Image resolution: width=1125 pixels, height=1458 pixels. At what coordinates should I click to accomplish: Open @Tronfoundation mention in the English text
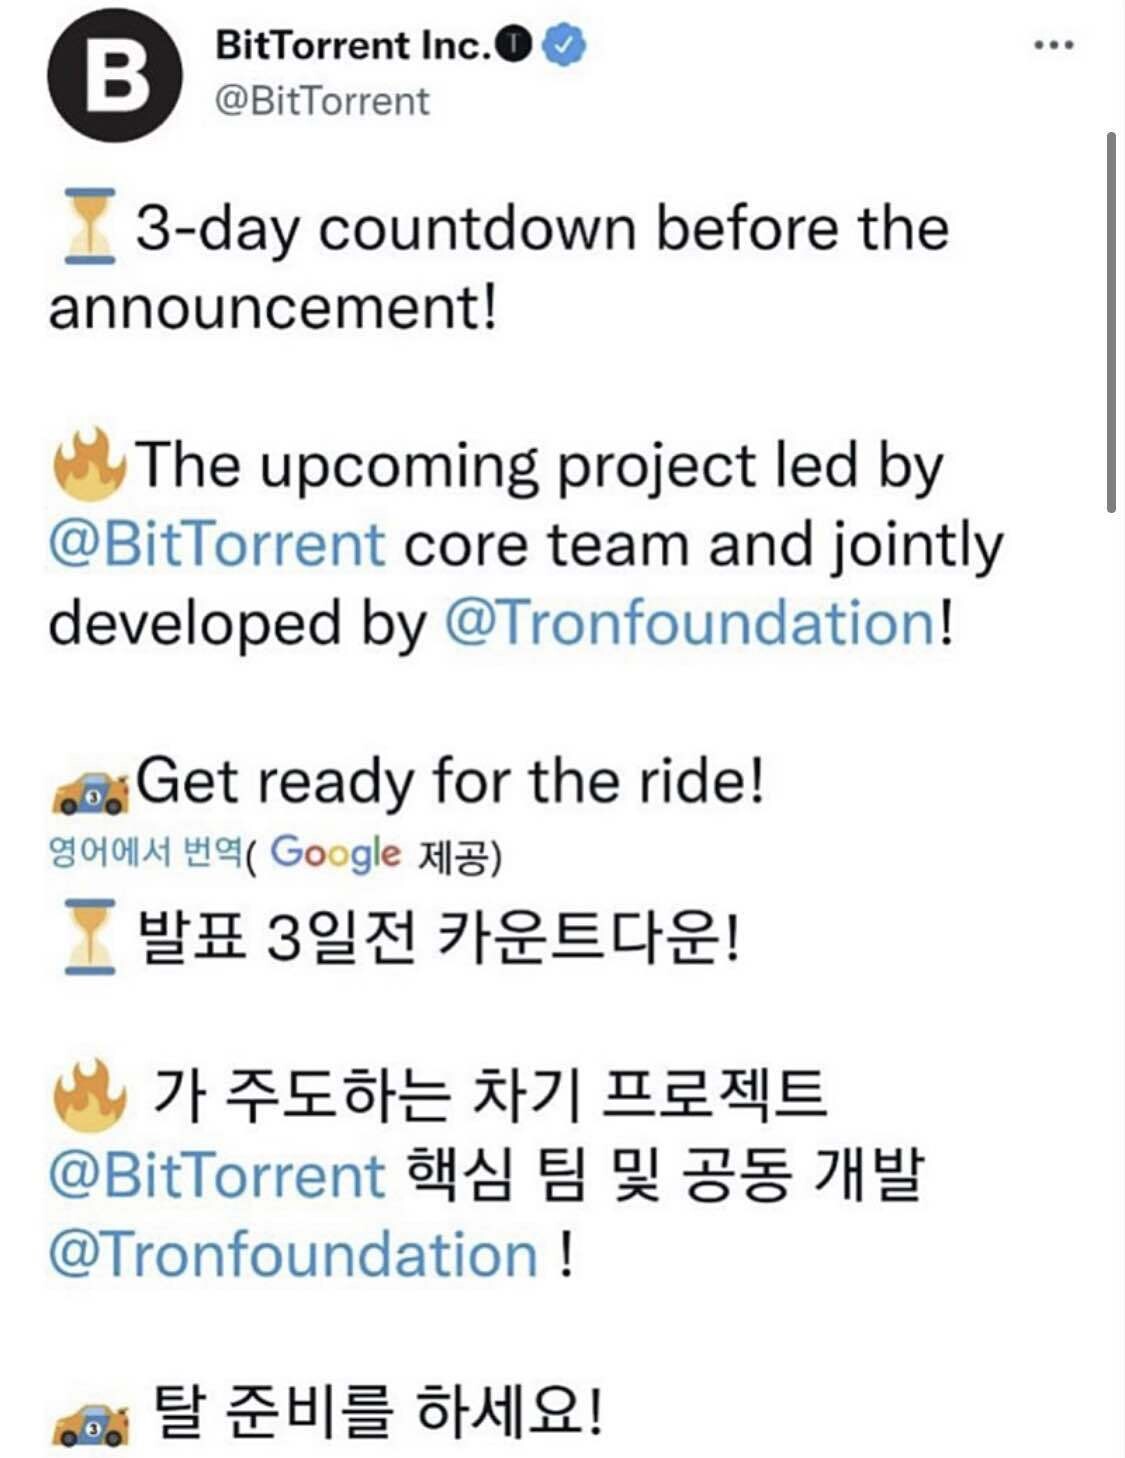[690, 623]
